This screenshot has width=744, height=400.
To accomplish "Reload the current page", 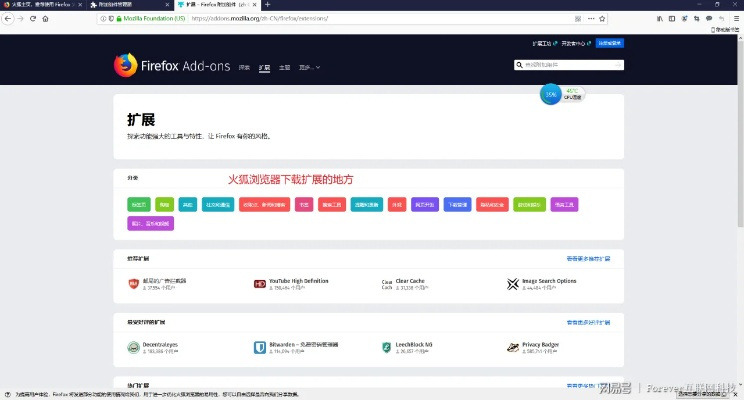I will (x=33, y=19).
